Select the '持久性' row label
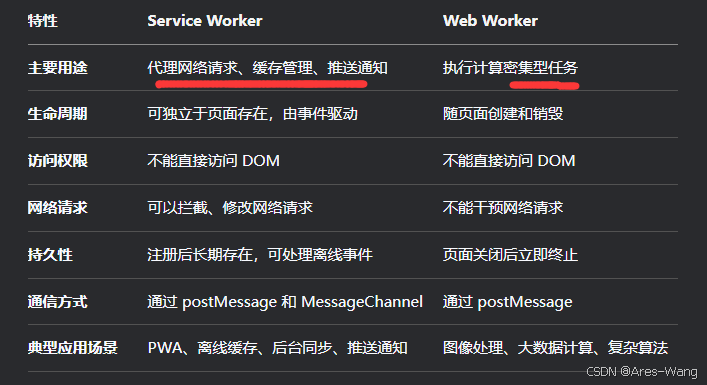The width and height of the screenshot is (707, 385). click(50, 255)
